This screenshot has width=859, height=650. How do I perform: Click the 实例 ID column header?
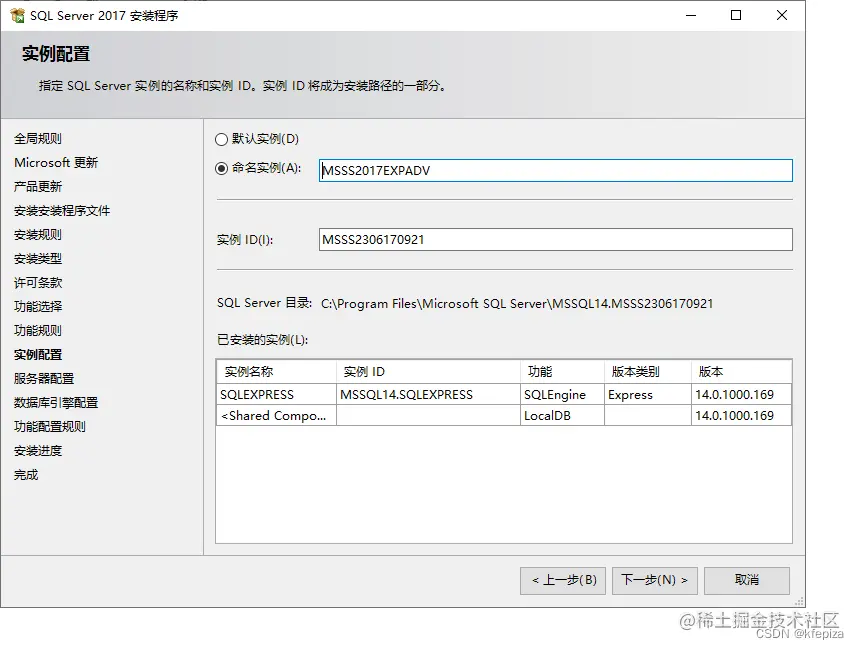click(428, 372)
